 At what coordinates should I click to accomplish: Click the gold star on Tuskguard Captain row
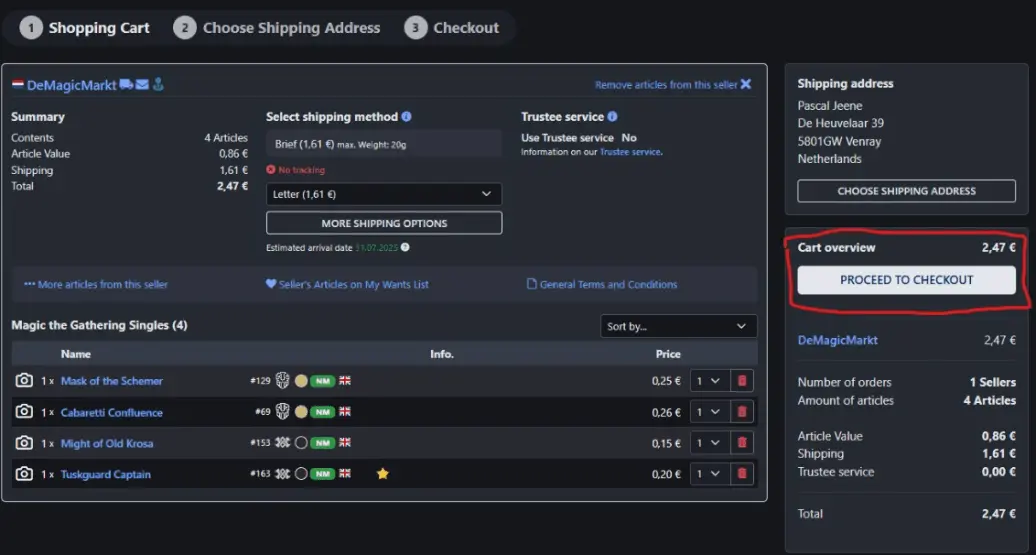(382, 474)
